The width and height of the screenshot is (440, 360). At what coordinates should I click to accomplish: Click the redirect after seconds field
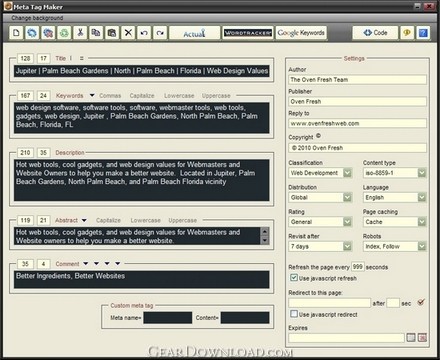393,303
